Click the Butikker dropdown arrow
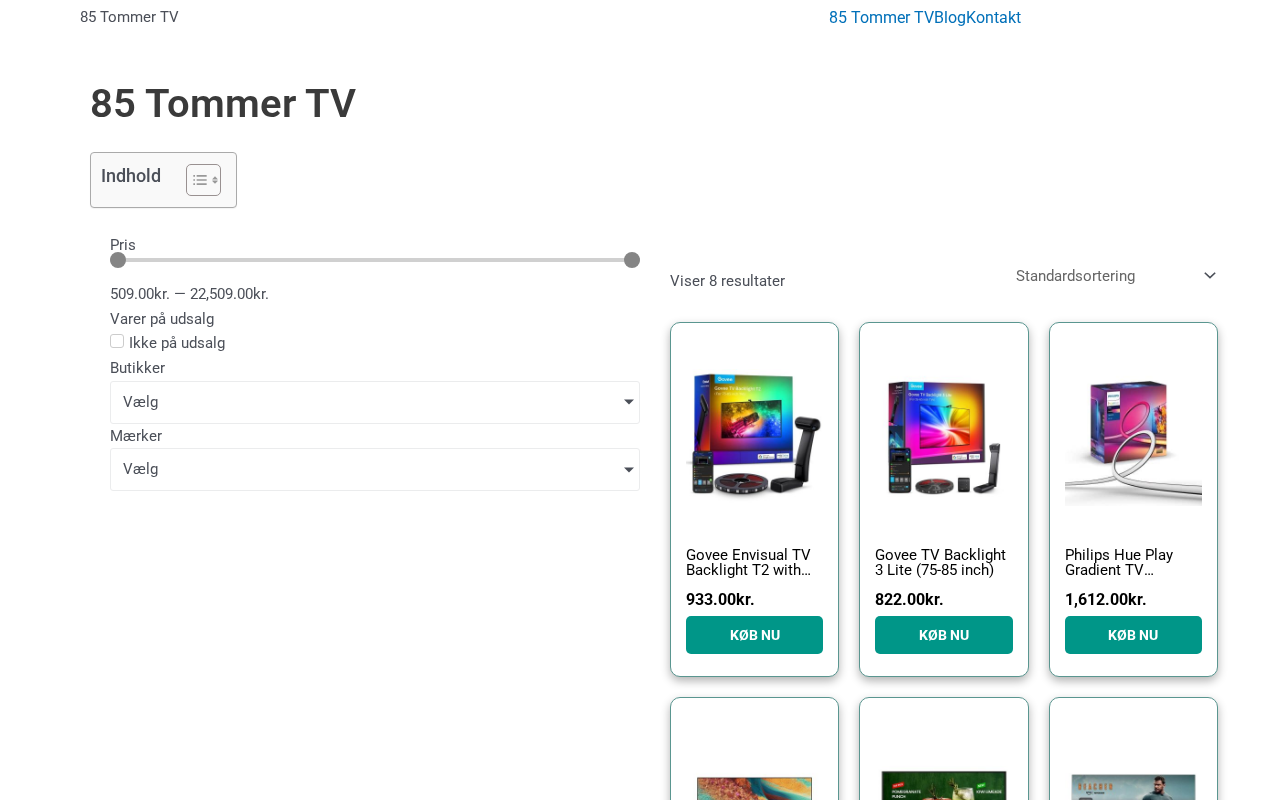Viewport: 1280px width, 800px height. coord(628,402)
